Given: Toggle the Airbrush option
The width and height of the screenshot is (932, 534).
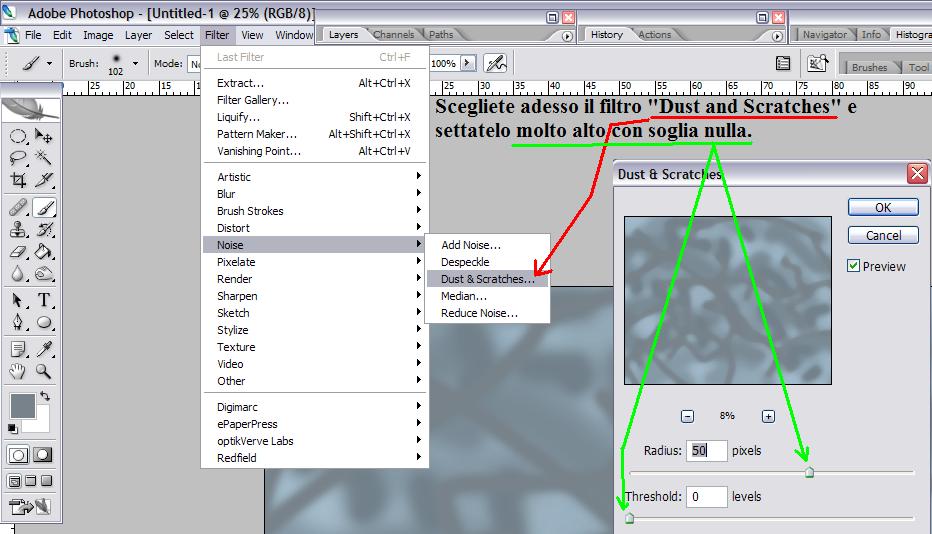Looking at the screenshot, I should click(496, 63).
